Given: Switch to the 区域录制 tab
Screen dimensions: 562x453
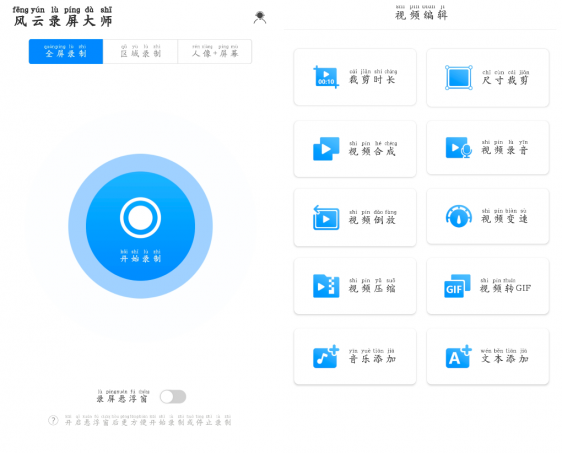Looking at the screenshot, I should pos(140,52).
